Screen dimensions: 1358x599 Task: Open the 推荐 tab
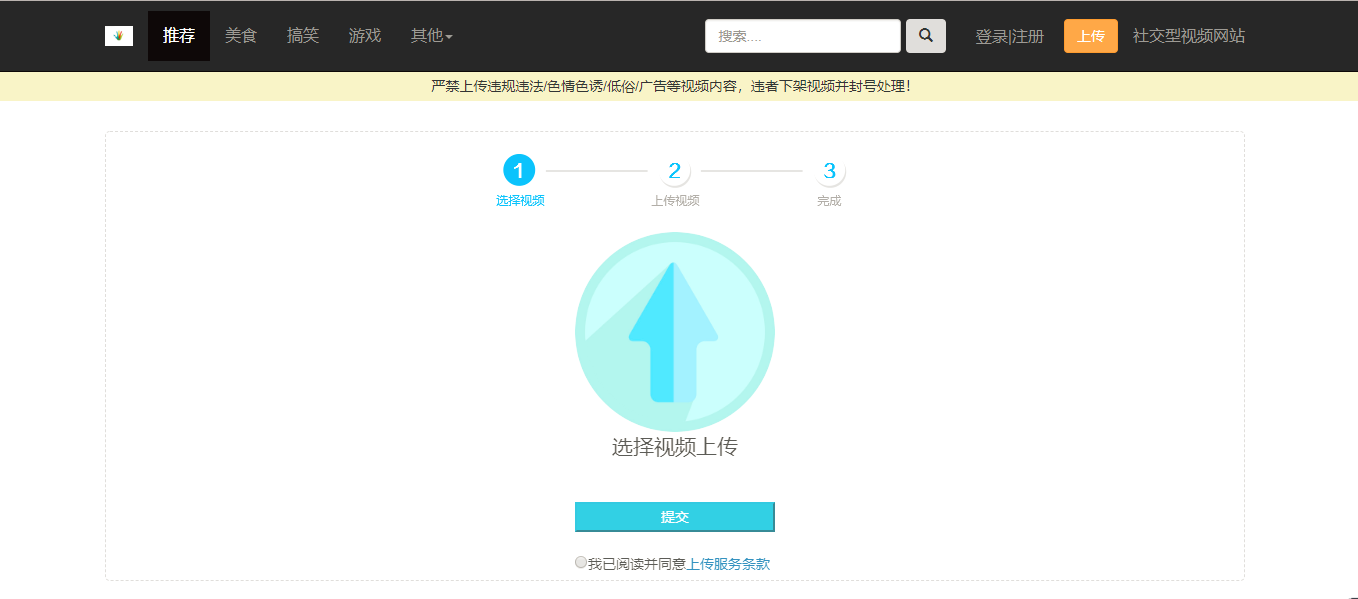coord(179,36)
